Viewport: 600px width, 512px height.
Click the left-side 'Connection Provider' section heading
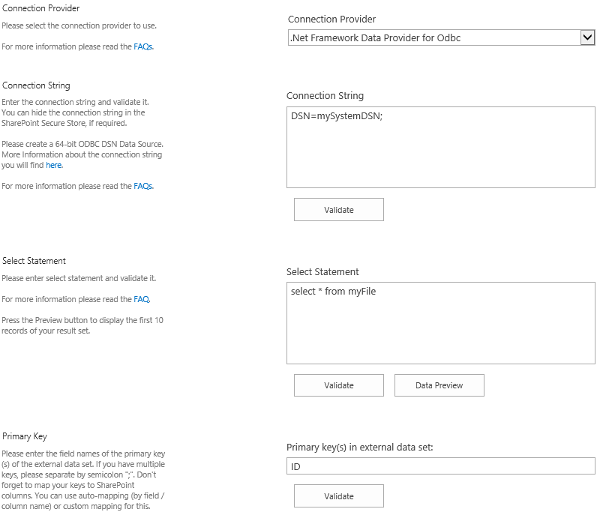pyautogui.click(x=42, y=8)
